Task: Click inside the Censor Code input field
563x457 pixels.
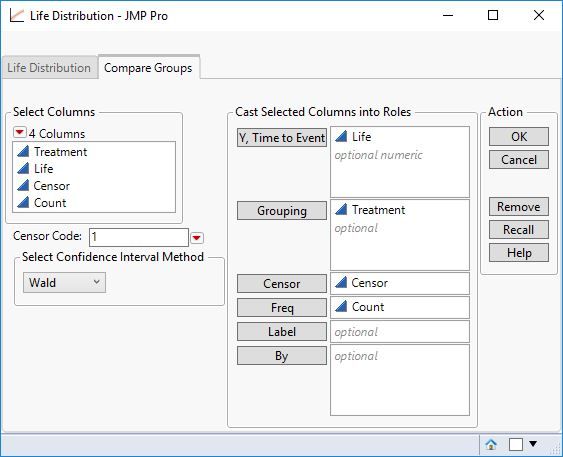Action: coord(139,237)
